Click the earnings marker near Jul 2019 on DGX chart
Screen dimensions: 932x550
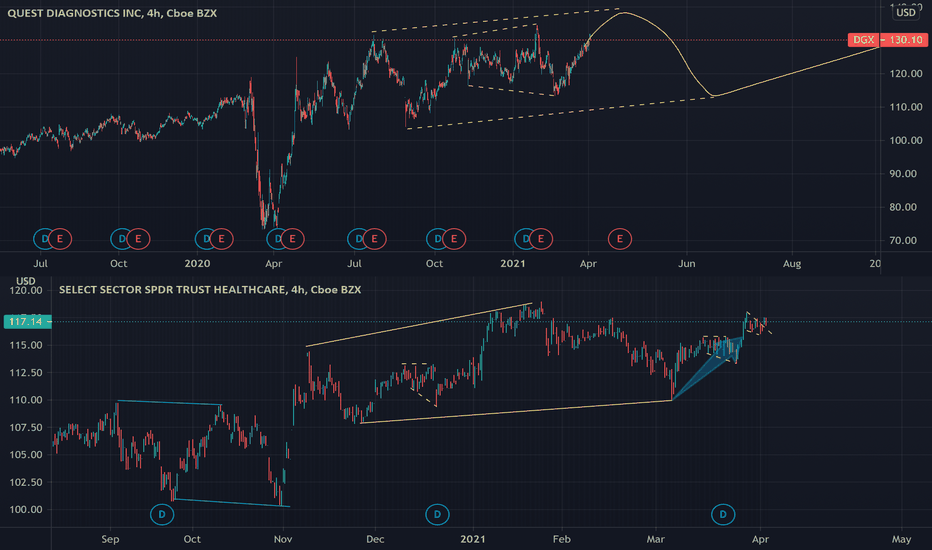pyautogui.click(x=60, y=239)
